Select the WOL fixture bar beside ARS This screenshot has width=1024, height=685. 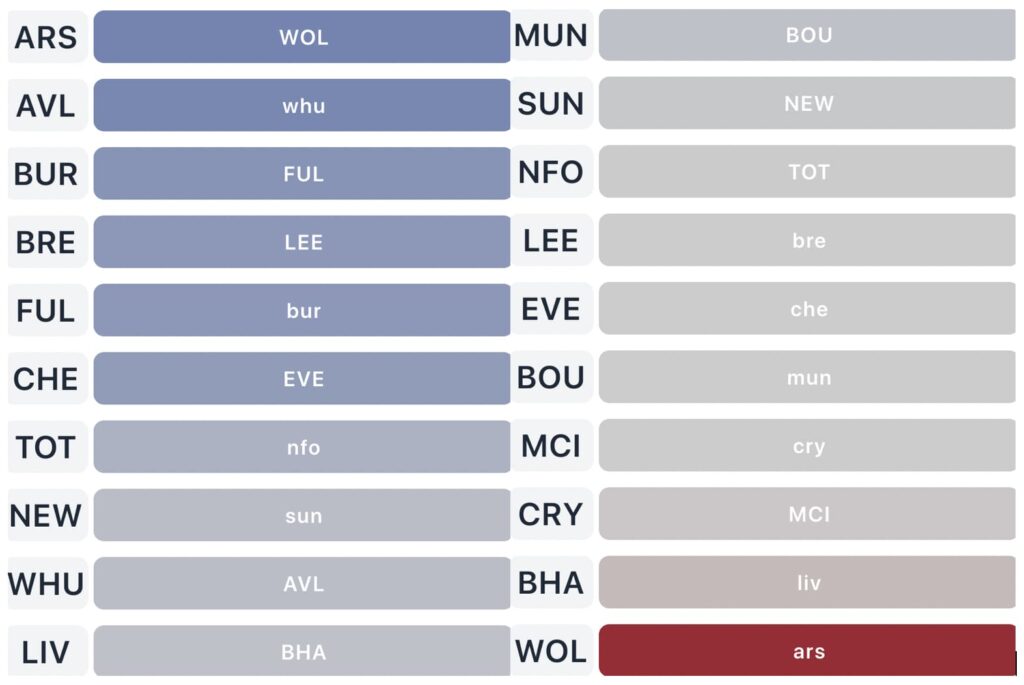click(302, 37)
